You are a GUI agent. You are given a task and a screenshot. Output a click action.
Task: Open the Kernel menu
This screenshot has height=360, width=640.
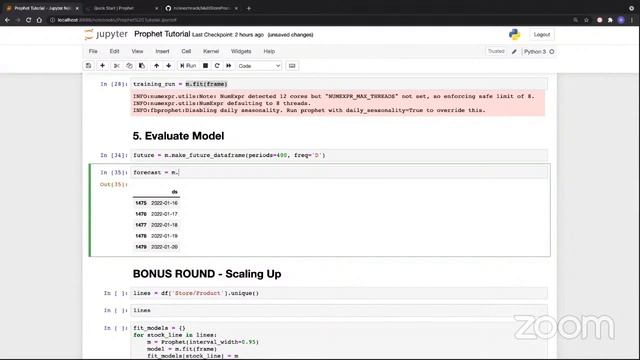(x=211, y=51)
